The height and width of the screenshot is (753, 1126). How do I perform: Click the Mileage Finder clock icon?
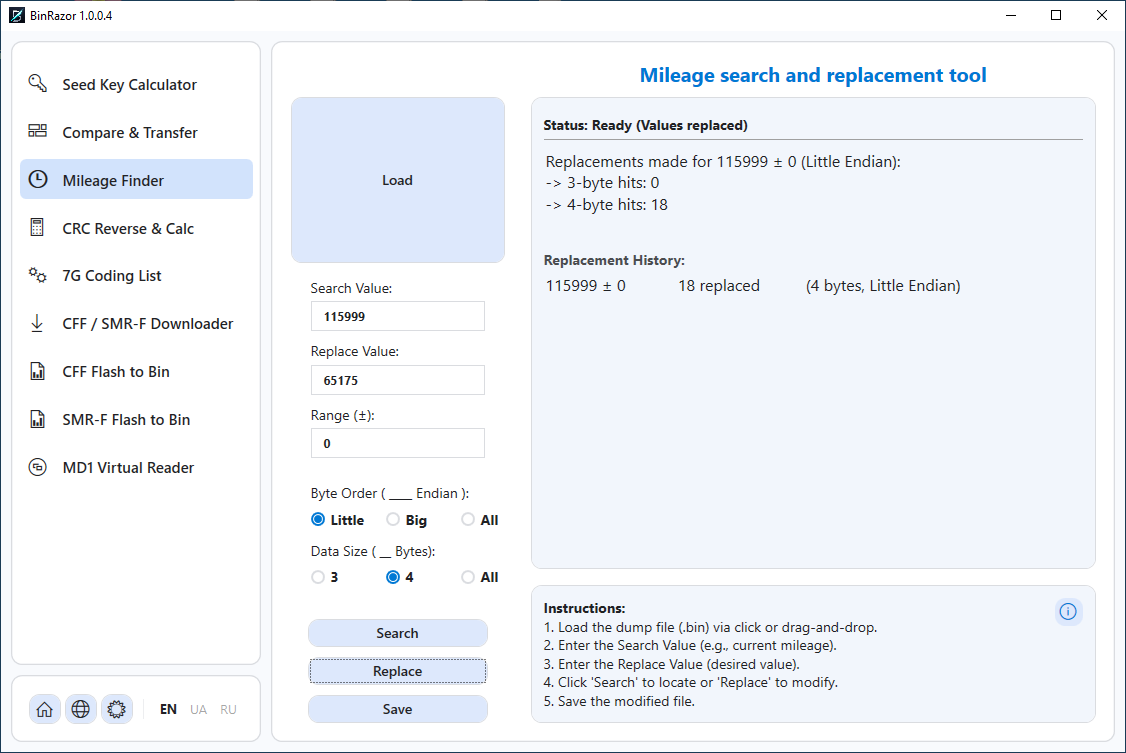click(x=37, y=179)
